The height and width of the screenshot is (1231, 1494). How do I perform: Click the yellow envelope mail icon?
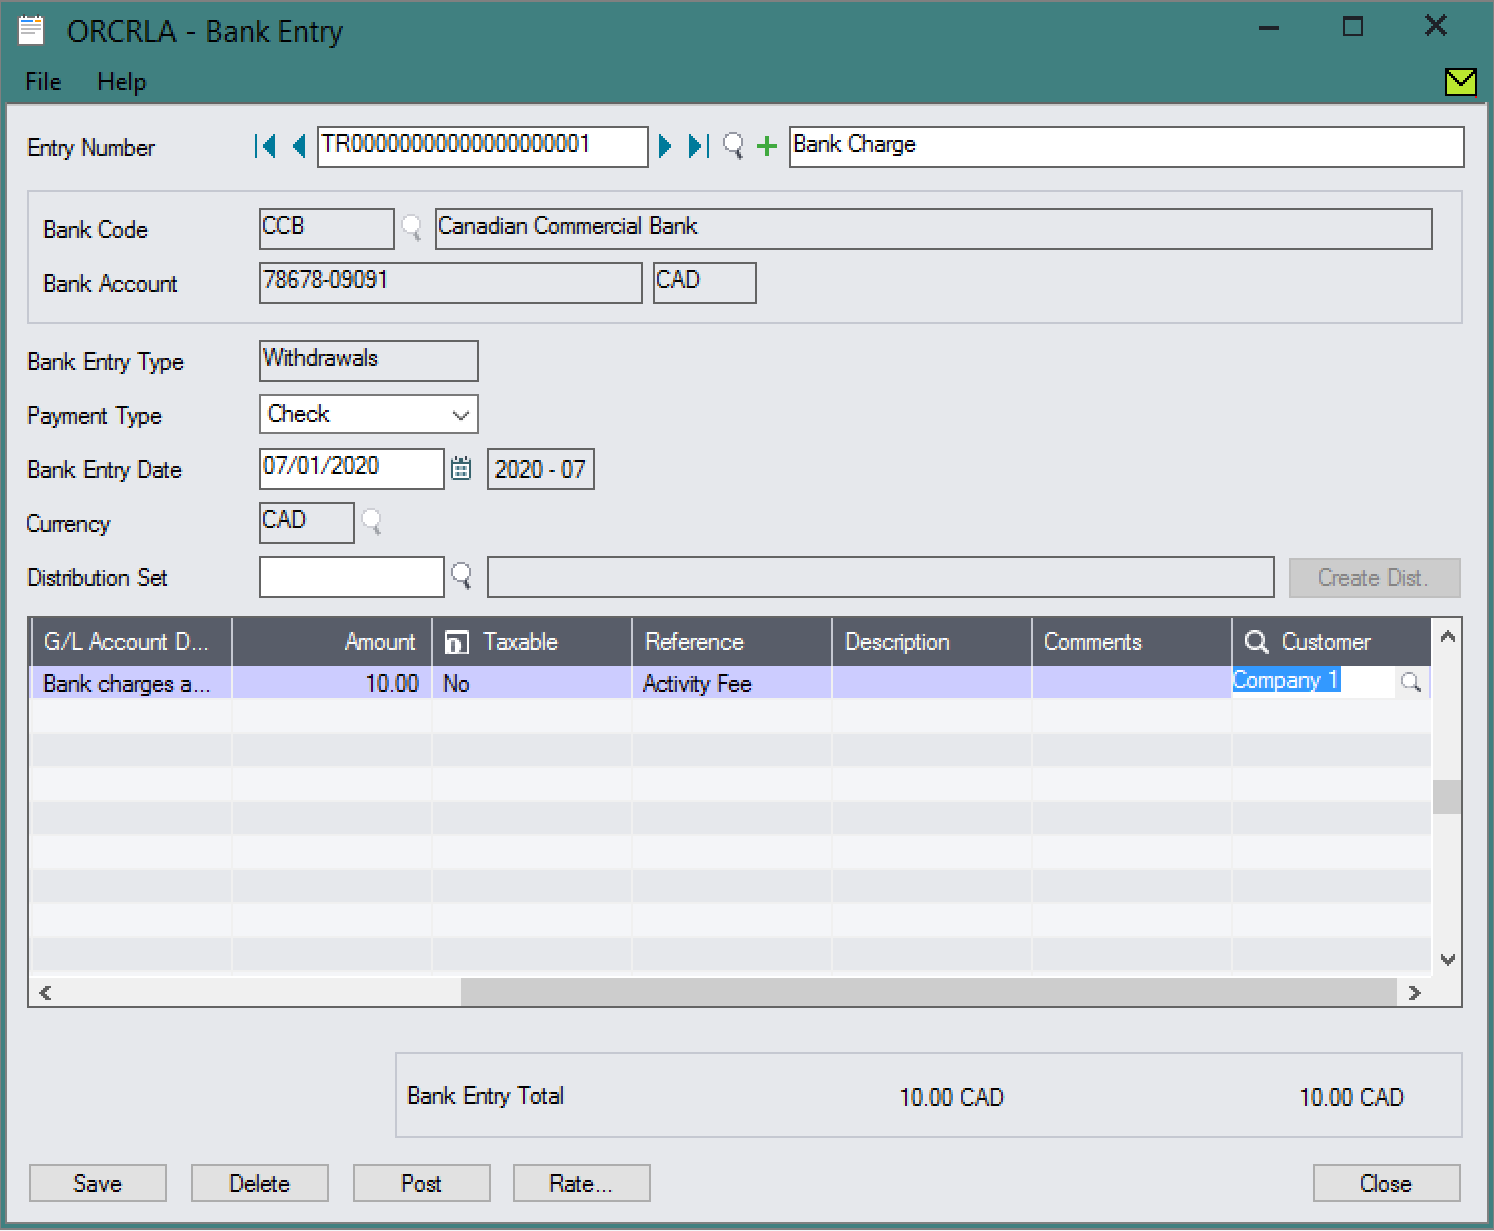1460,81
